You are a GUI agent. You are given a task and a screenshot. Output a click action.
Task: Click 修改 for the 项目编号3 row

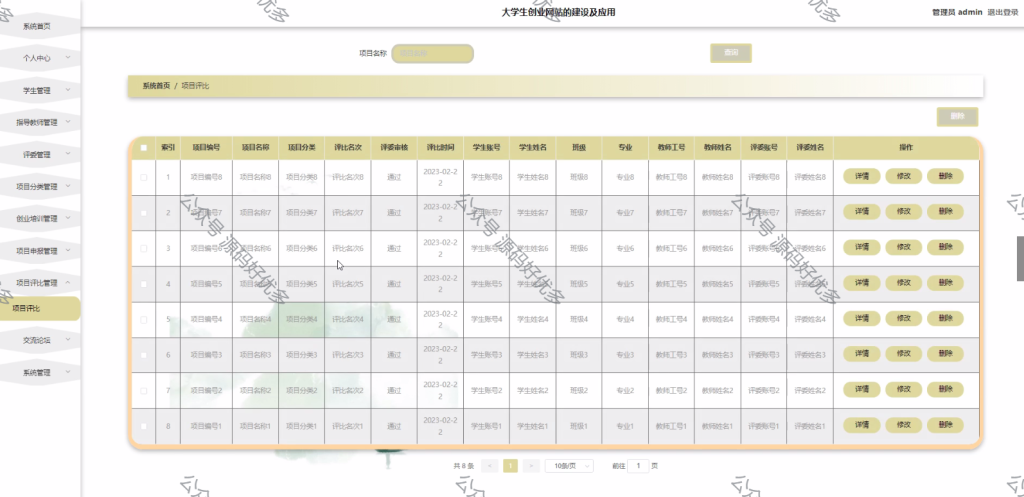pos(904,354)
